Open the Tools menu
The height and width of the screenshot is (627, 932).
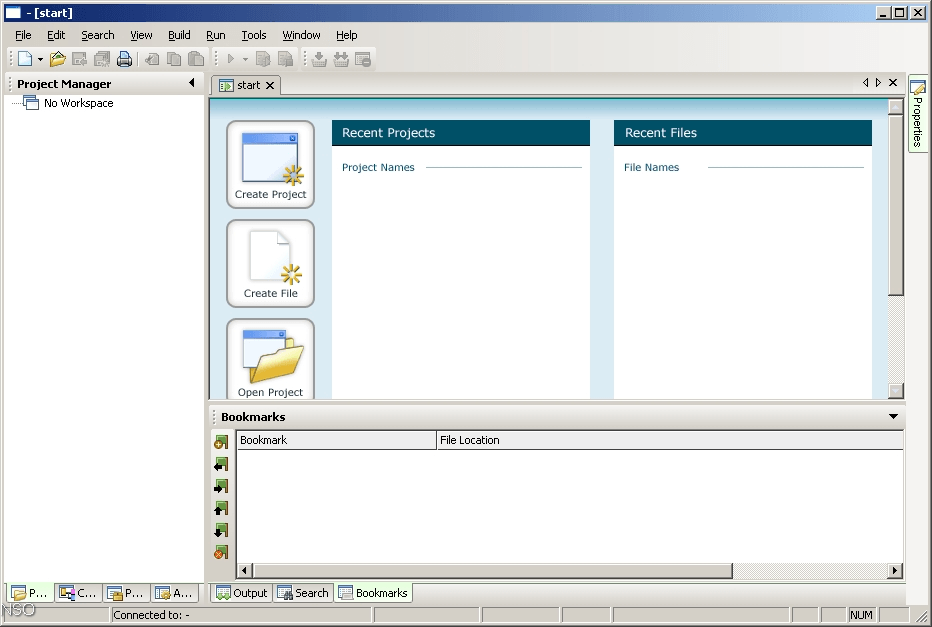[x=254, y=35]
